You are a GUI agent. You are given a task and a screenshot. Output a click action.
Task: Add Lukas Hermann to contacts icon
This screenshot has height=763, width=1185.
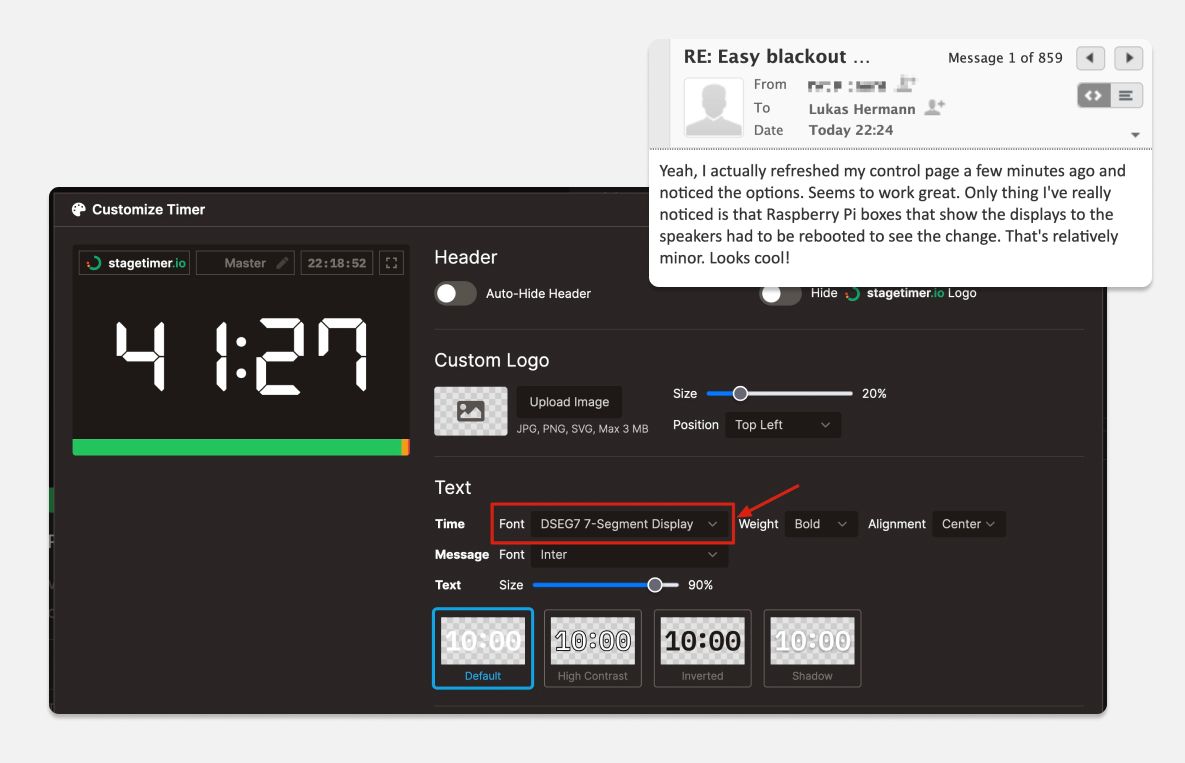935,108
